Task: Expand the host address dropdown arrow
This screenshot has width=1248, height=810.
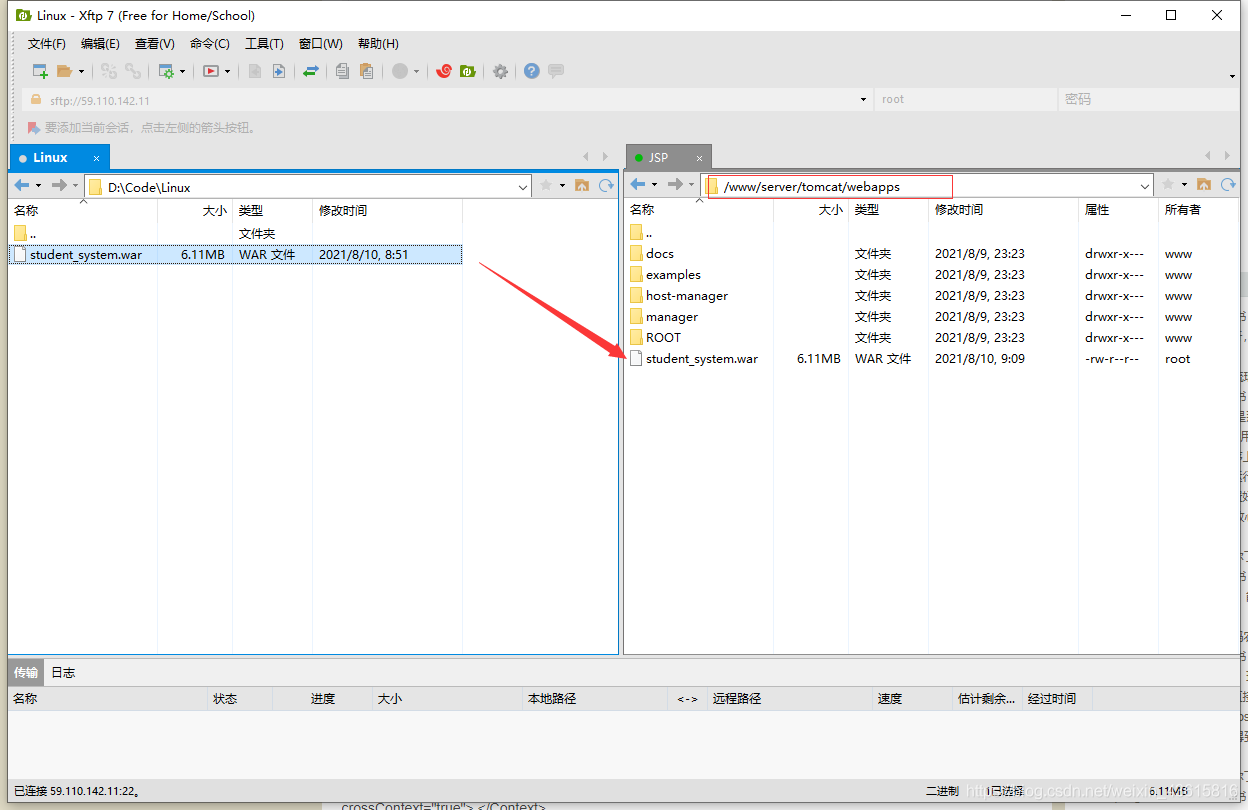Action: 863,100
